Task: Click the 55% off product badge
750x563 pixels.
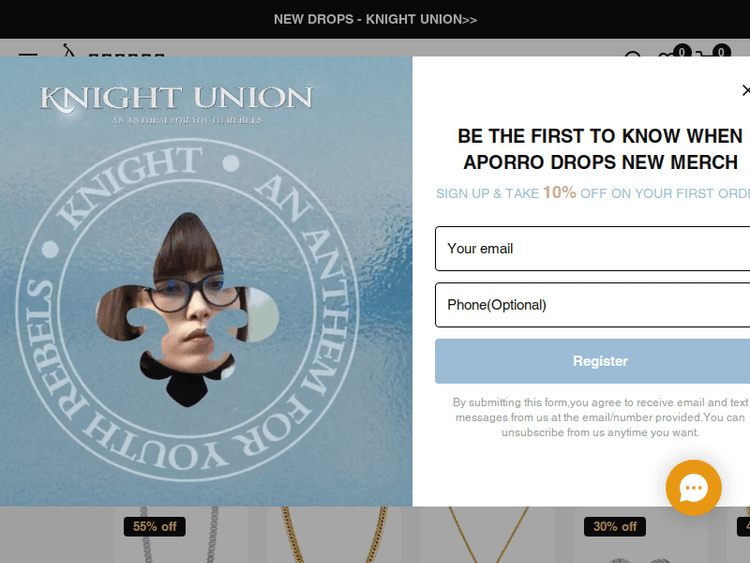Action: click(154, 527)
